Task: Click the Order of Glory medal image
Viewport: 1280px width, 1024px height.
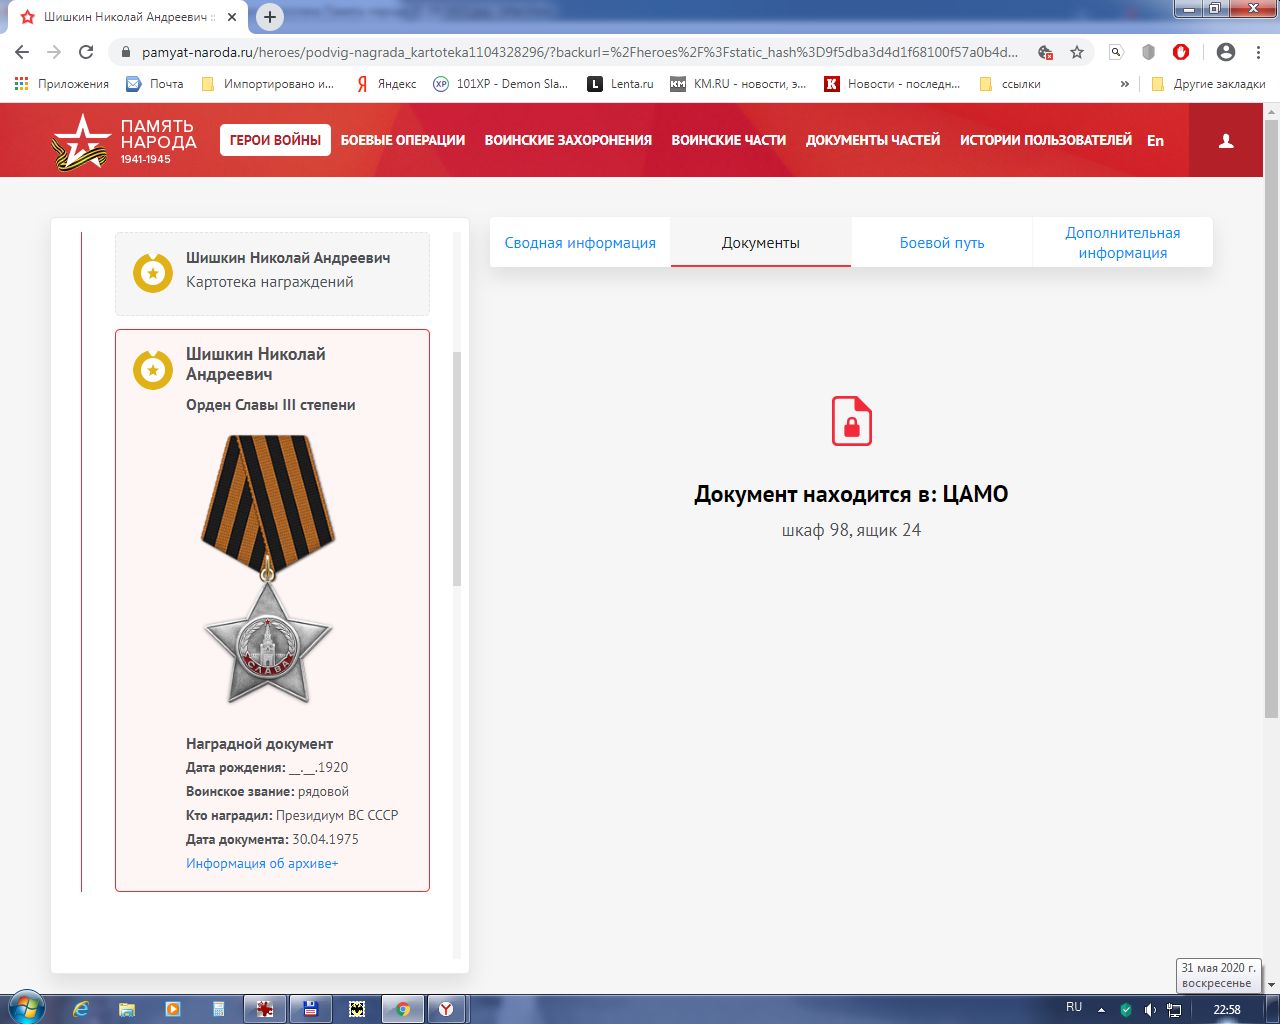Action: tap(268, 568)
